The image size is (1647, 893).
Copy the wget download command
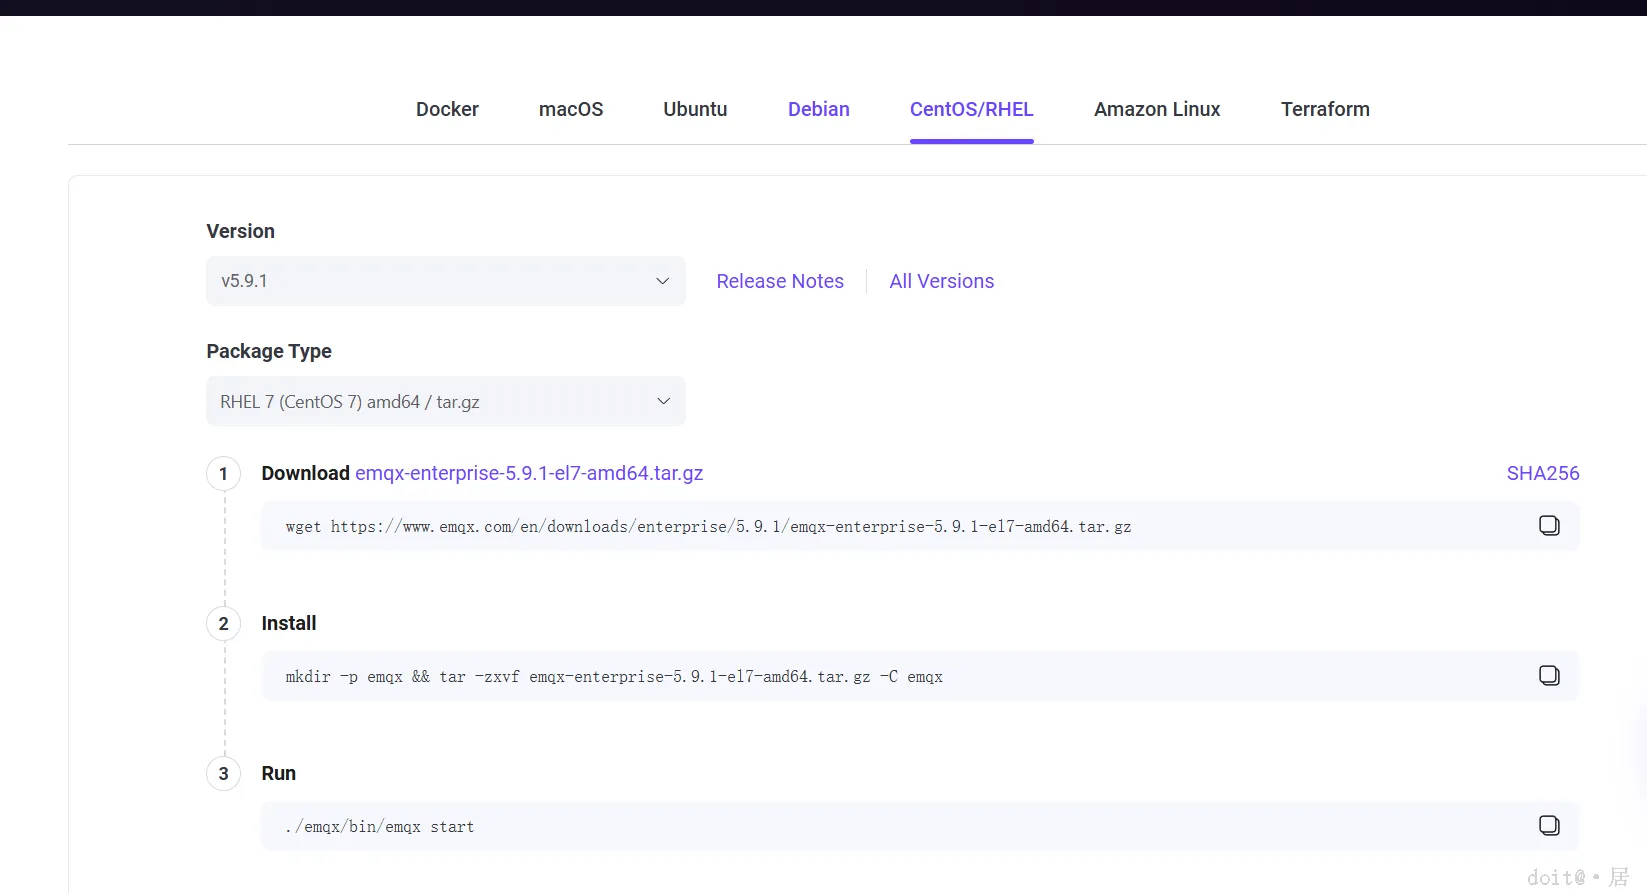(x=1549, y=526)
